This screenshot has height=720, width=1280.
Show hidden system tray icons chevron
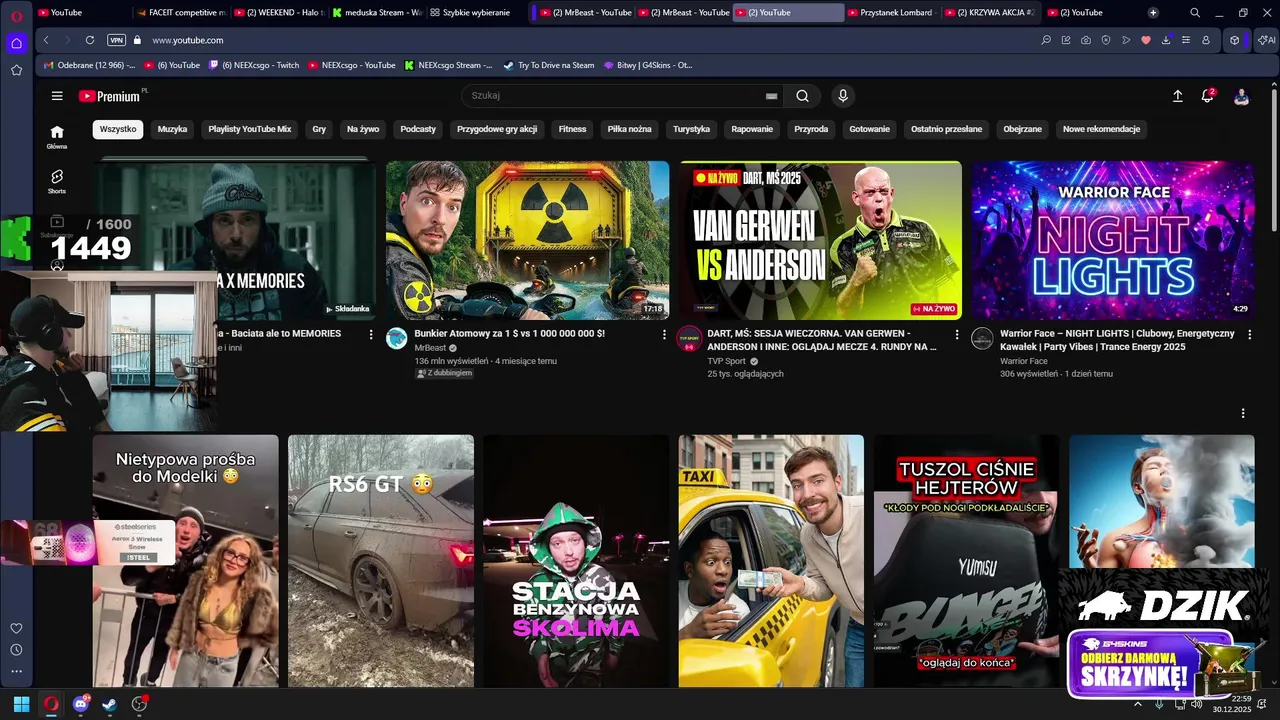click(1137, 703)
